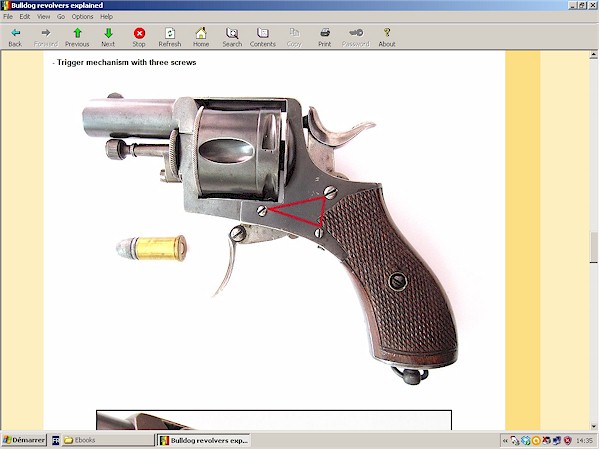
Task: Open the Edit menu
Action: (25, 17)
